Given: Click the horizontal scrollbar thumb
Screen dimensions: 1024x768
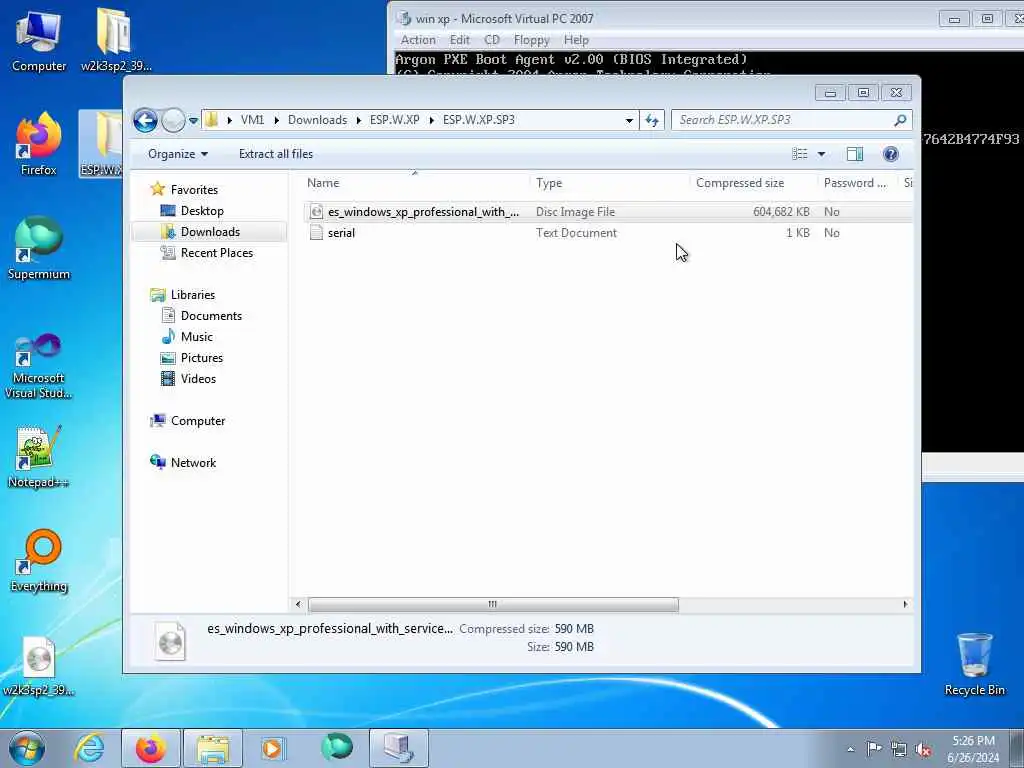Looking at the screenshot, I should pyautogui.click(x=493, y=605).
